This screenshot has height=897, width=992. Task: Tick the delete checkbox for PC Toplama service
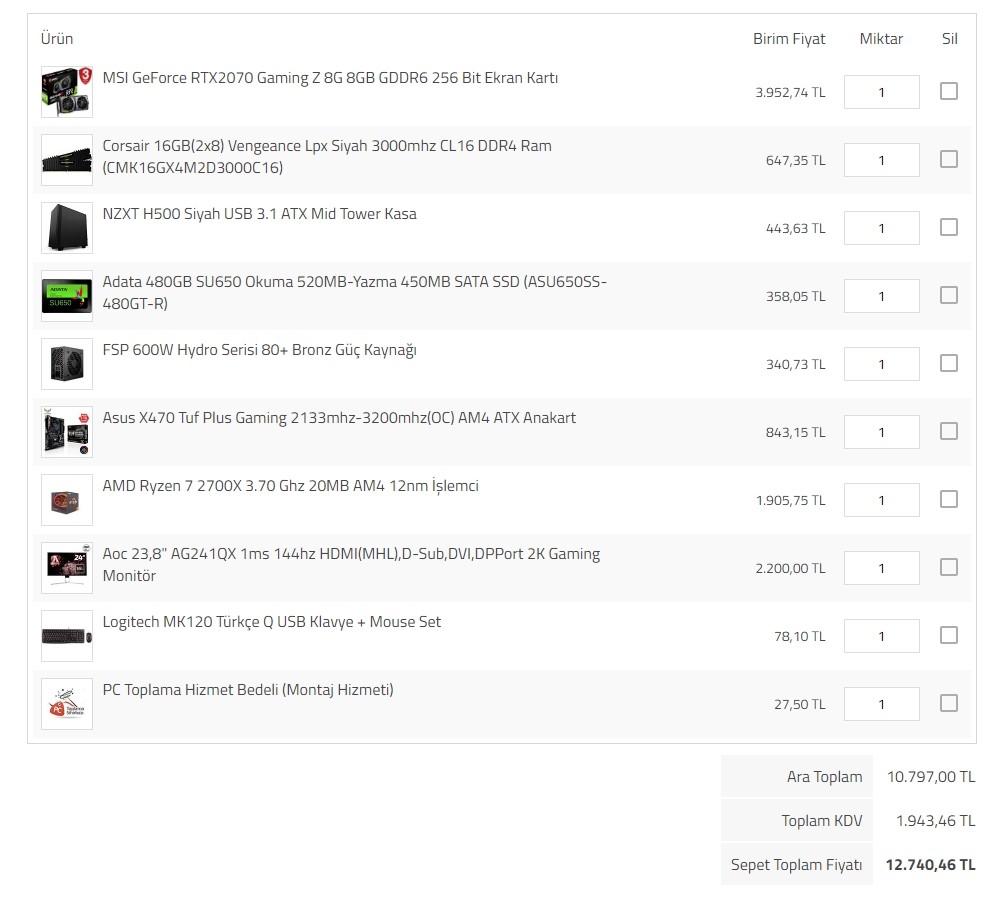click(949, 703)
